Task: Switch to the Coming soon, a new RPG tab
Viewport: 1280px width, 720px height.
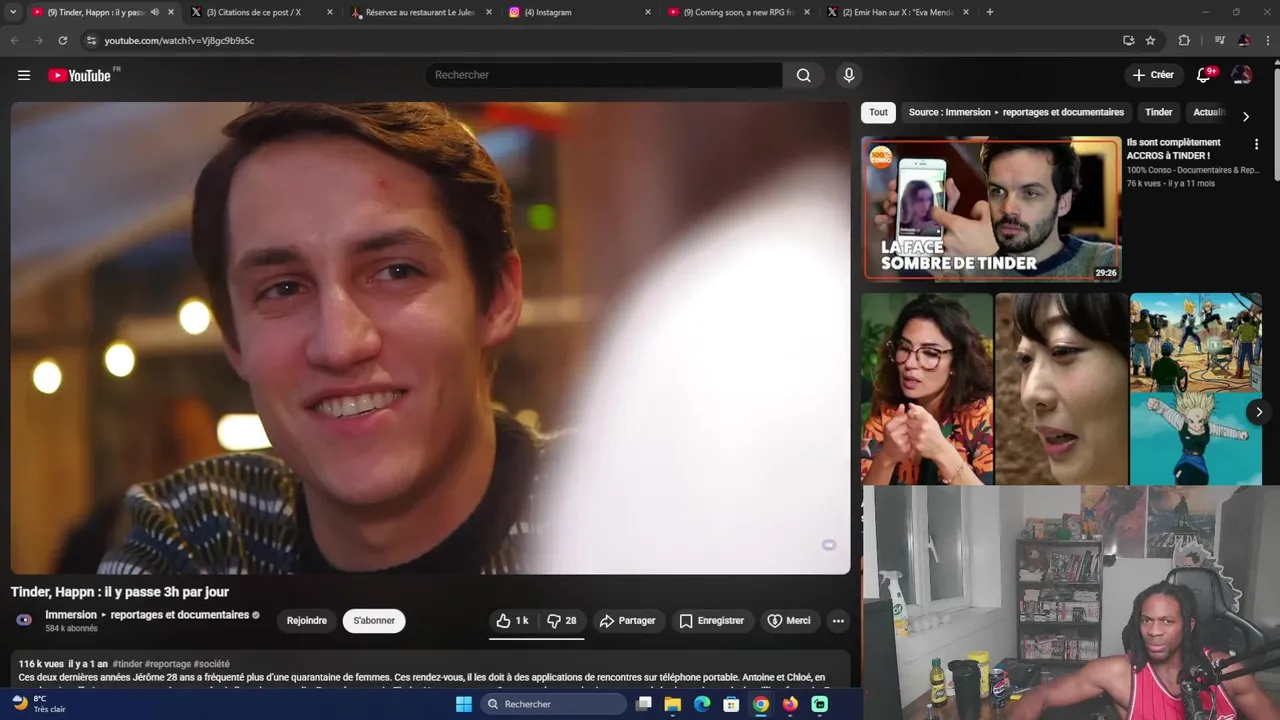Action: coord(738,12)
